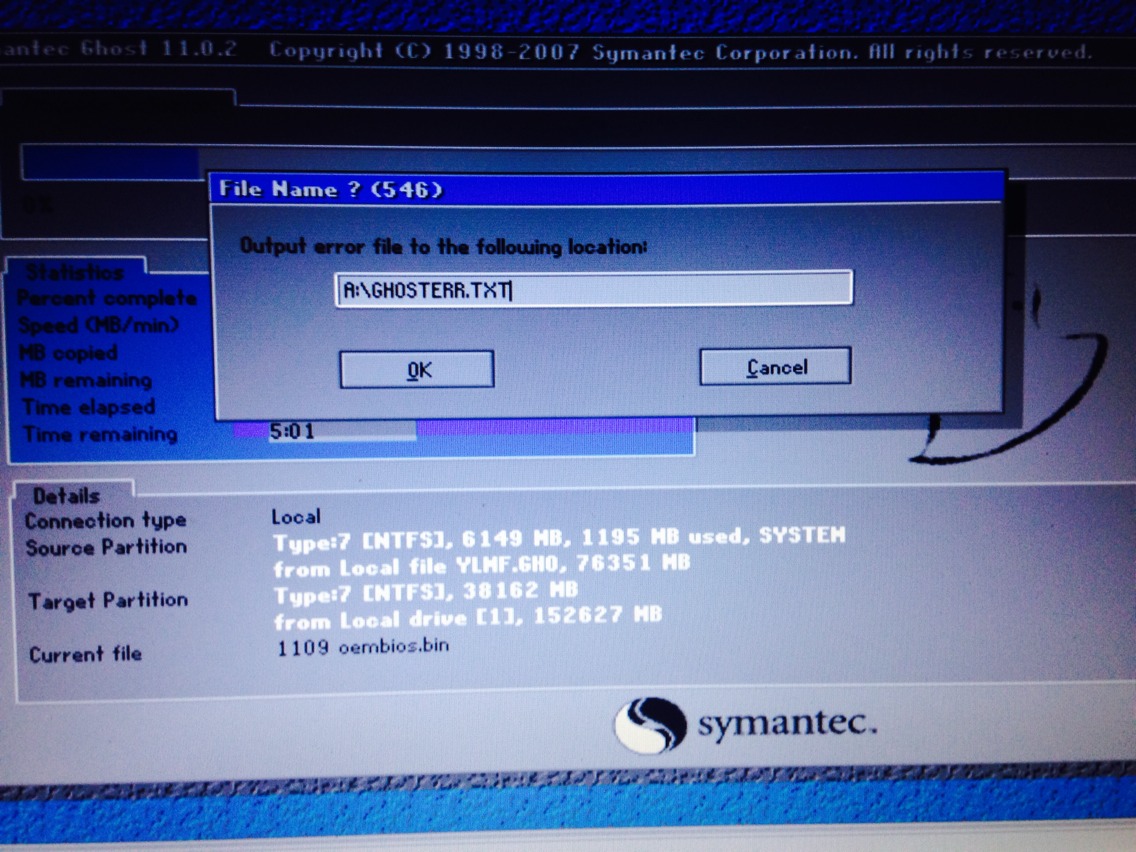The height and width of the screenshot is (852, 1136).
Task: Click the 'Output error file to the following location' text
Action: pos(443,246)
